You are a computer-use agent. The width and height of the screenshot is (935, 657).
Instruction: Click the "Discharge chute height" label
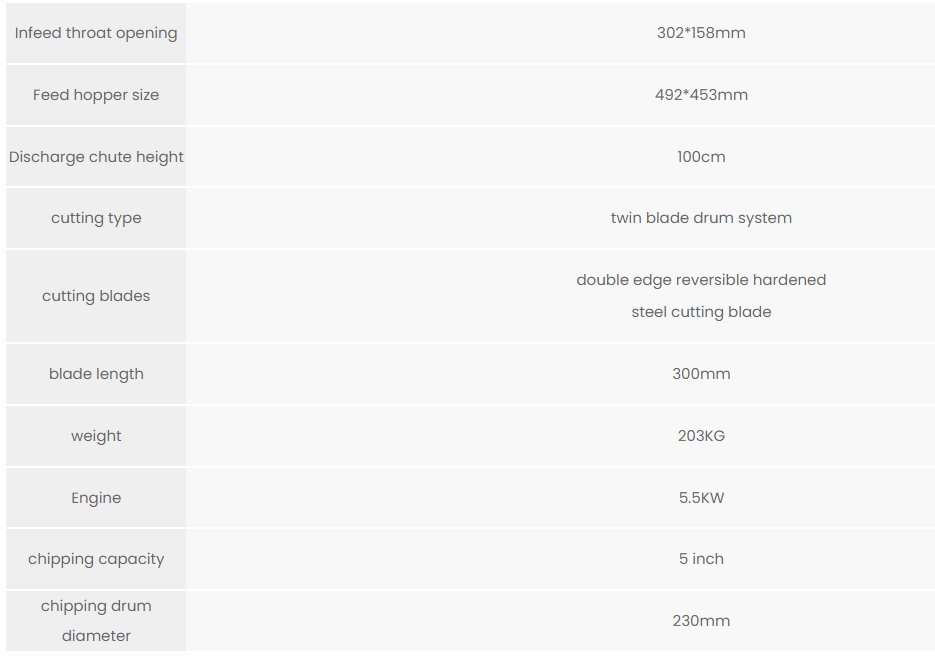click(x=96, y=157)
